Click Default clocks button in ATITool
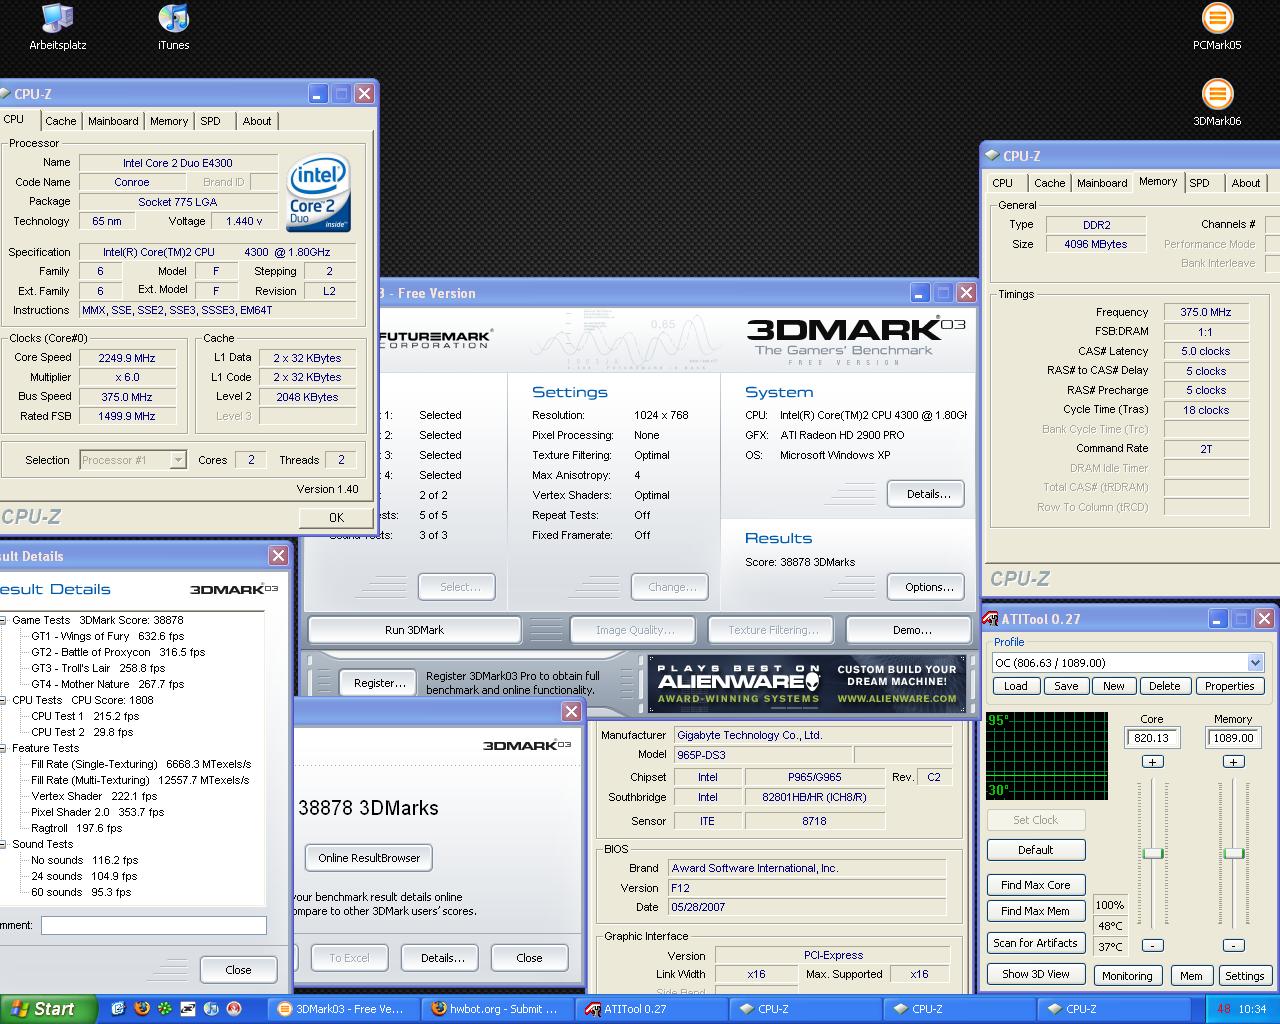Viewport: 1280px width, 1024px height. (x=1035, y=850)
